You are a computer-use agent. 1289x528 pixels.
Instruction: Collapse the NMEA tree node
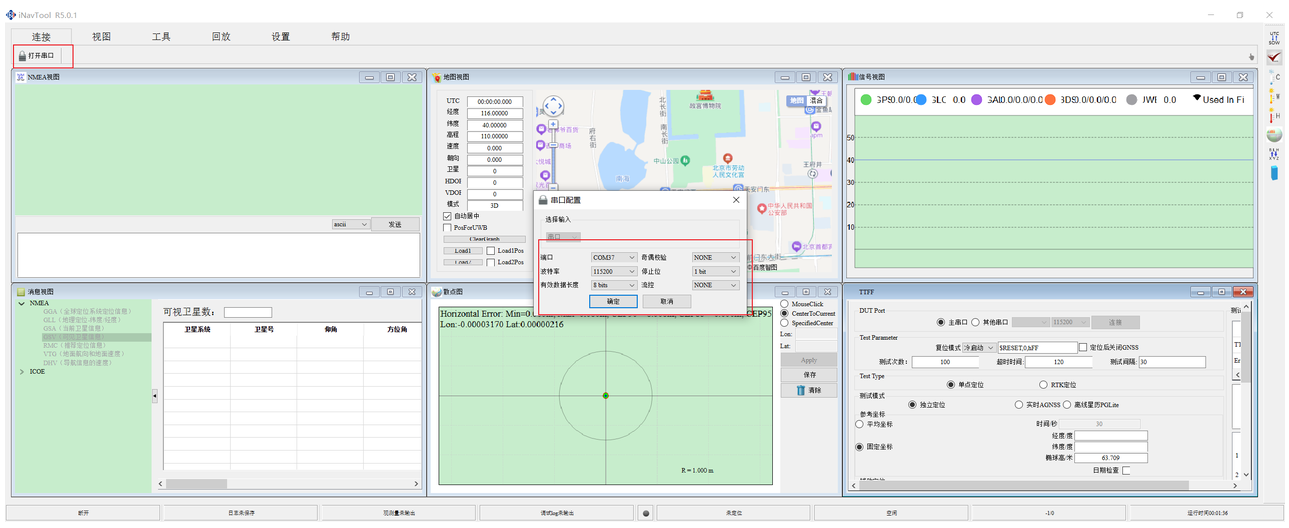point(22,303)
